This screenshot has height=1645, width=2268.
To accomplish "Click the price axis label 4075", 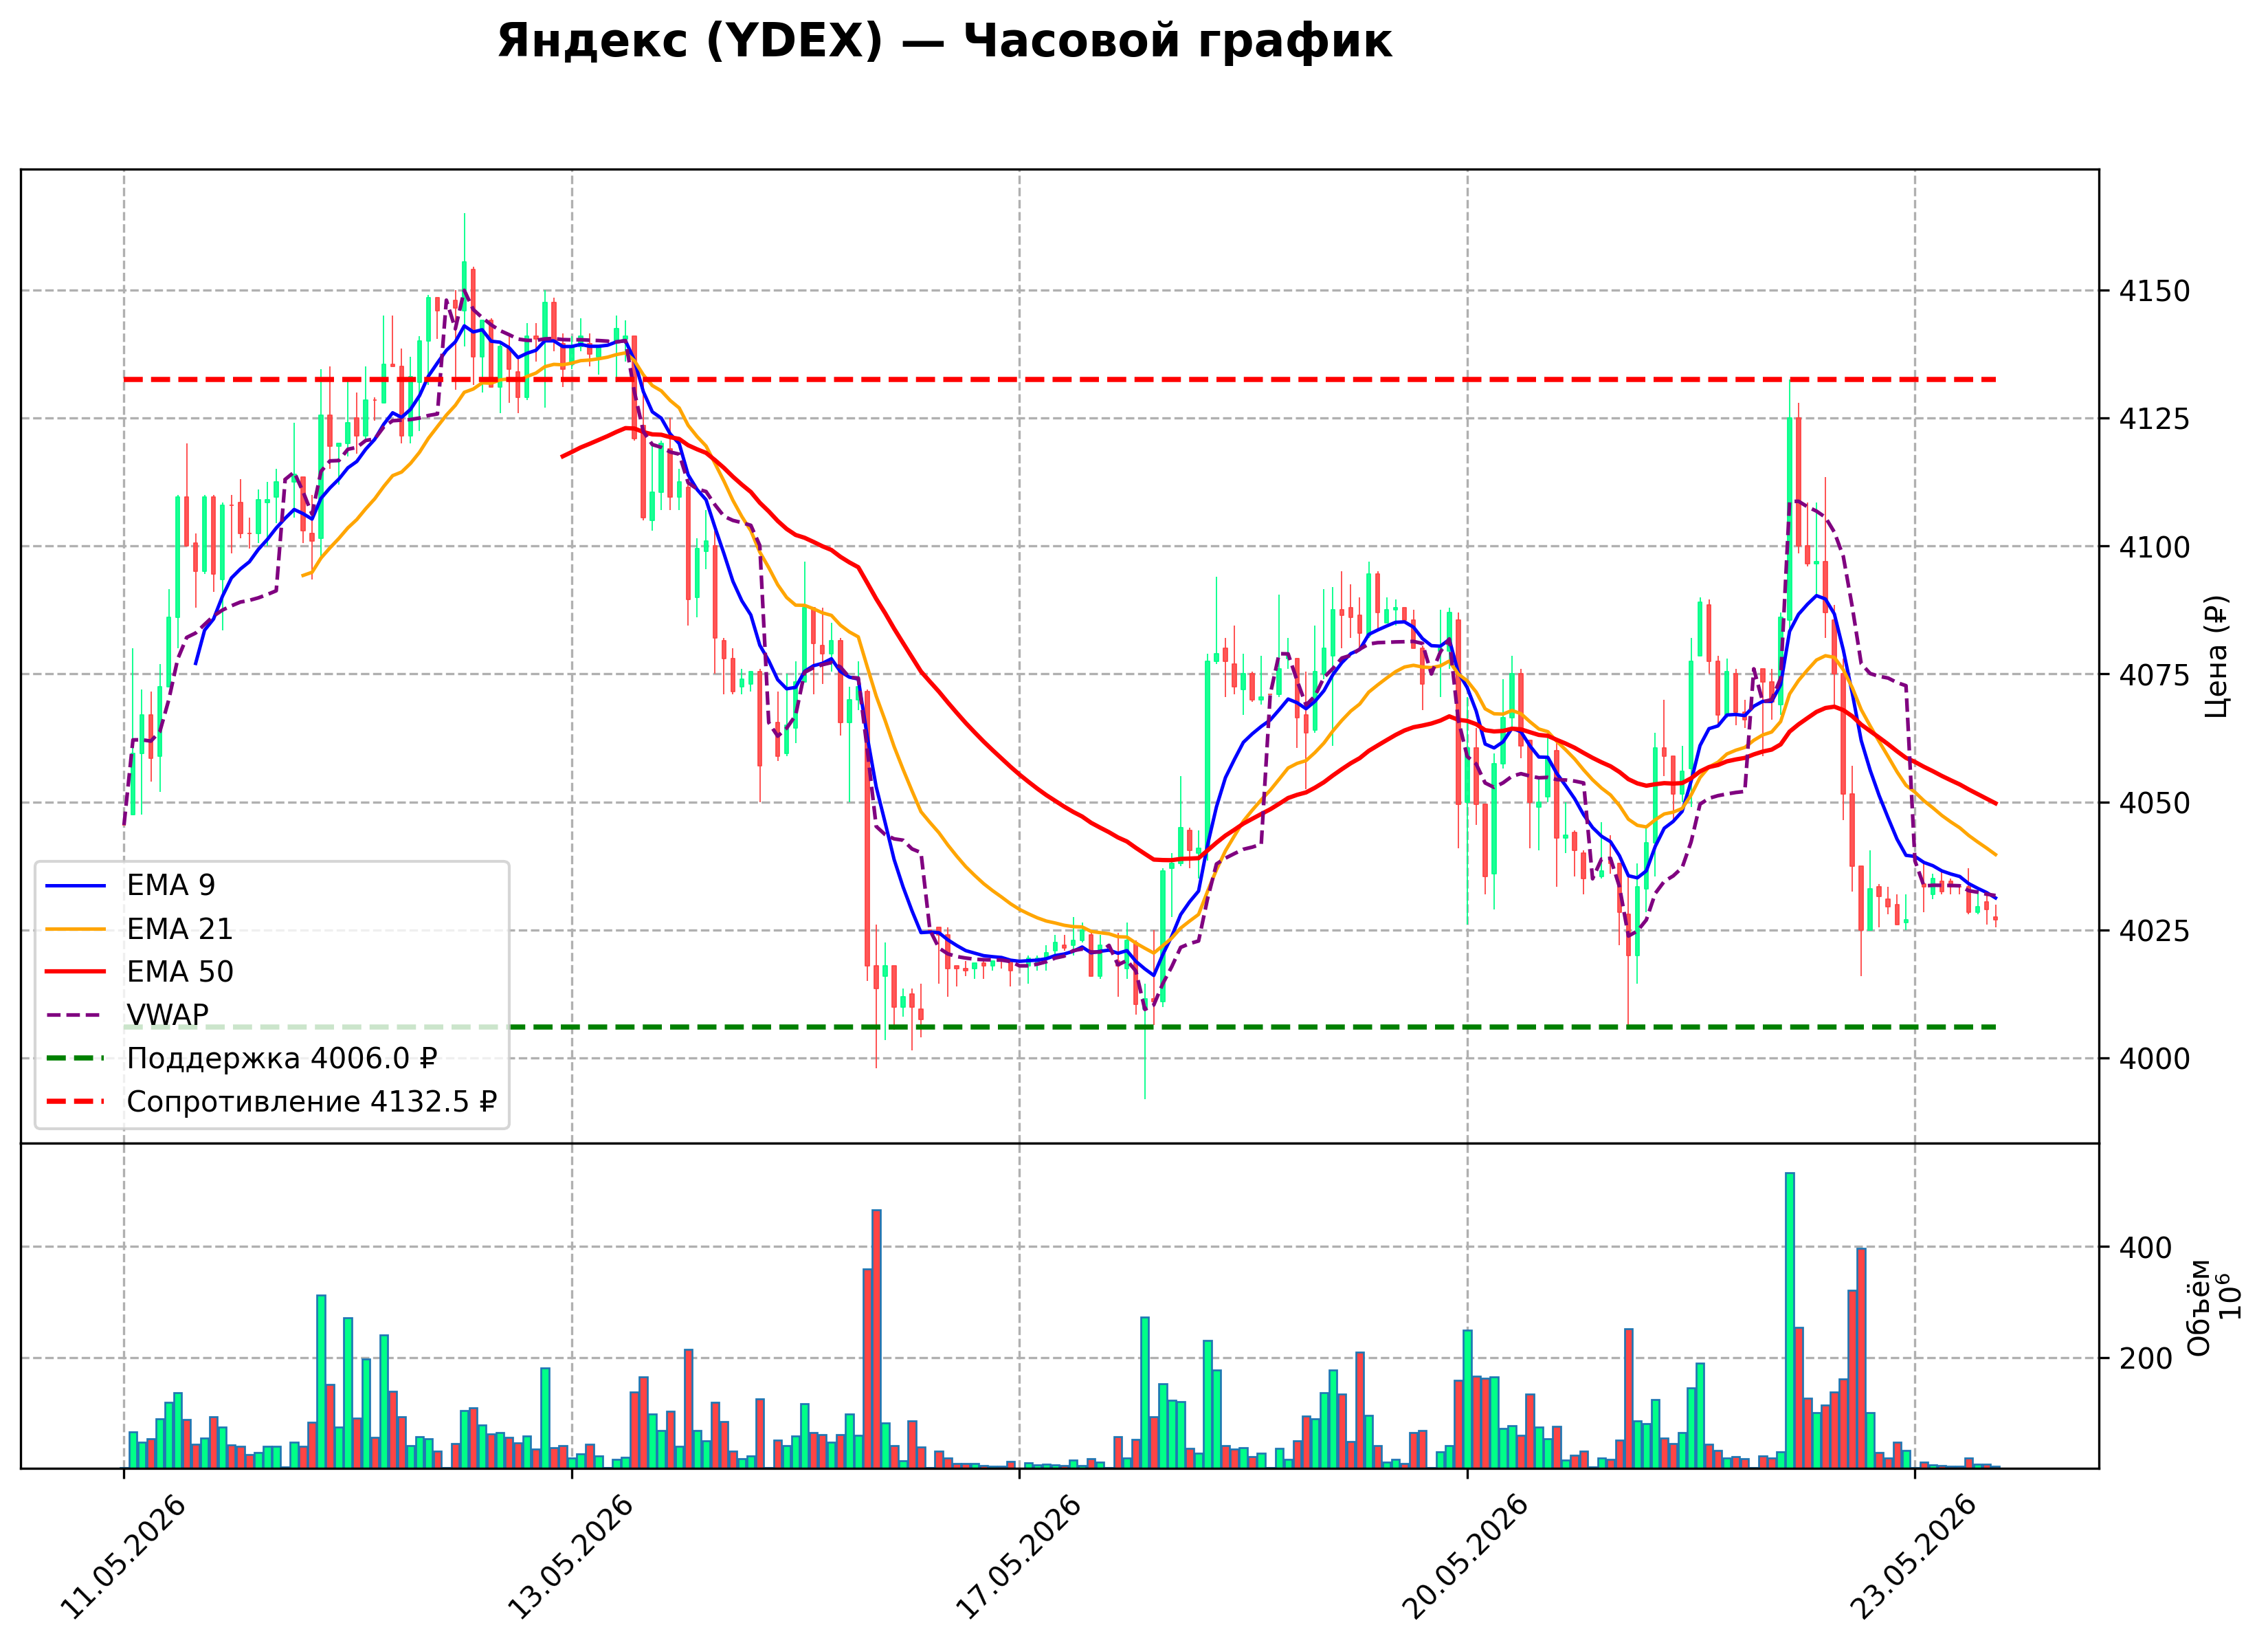I will click(x=2154, y=675).
